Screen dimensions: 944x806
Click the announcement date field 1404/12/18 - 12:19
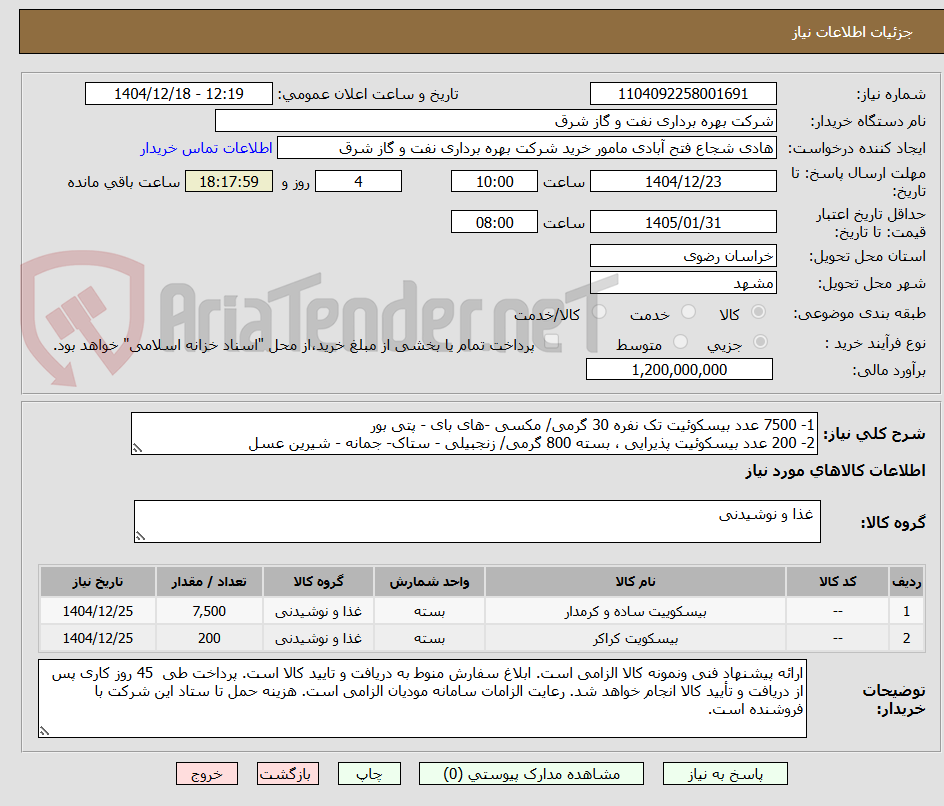point(179,94)
